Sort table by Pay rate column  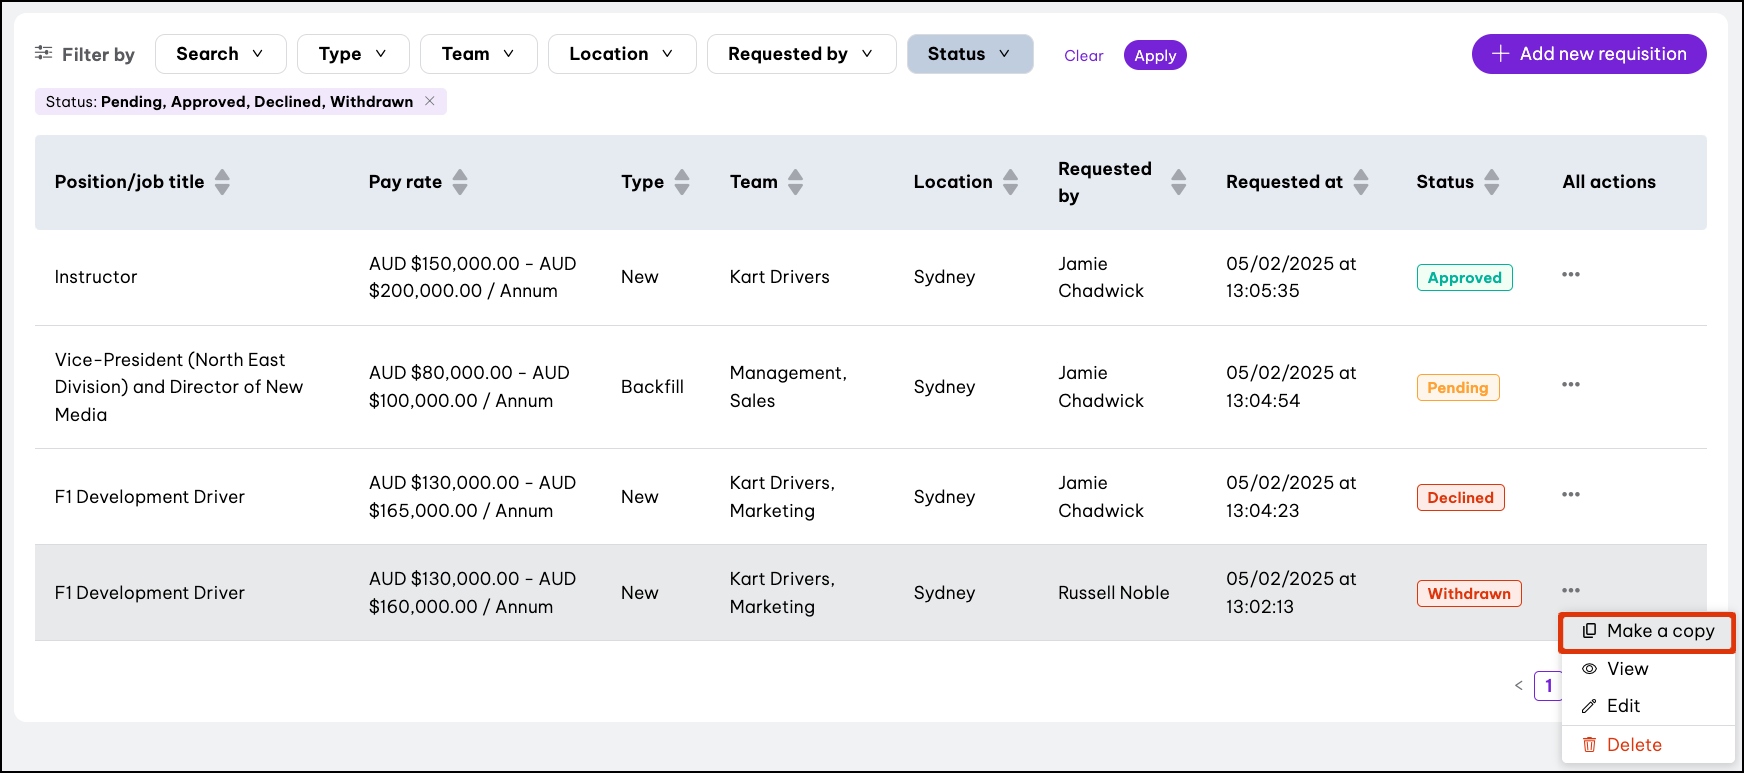pos(460,182)
